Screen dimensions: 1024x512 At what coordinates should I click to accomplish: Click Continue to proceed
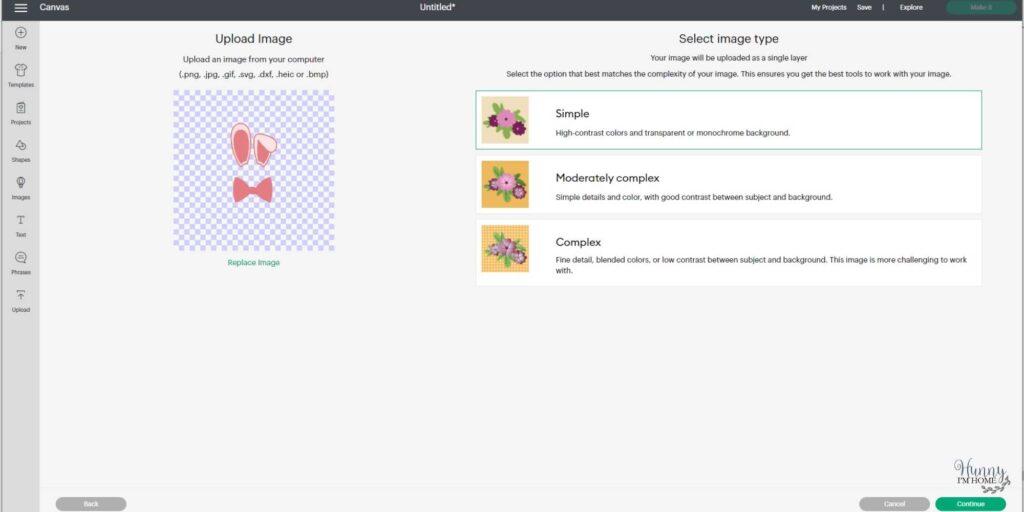tap(970, 504)
